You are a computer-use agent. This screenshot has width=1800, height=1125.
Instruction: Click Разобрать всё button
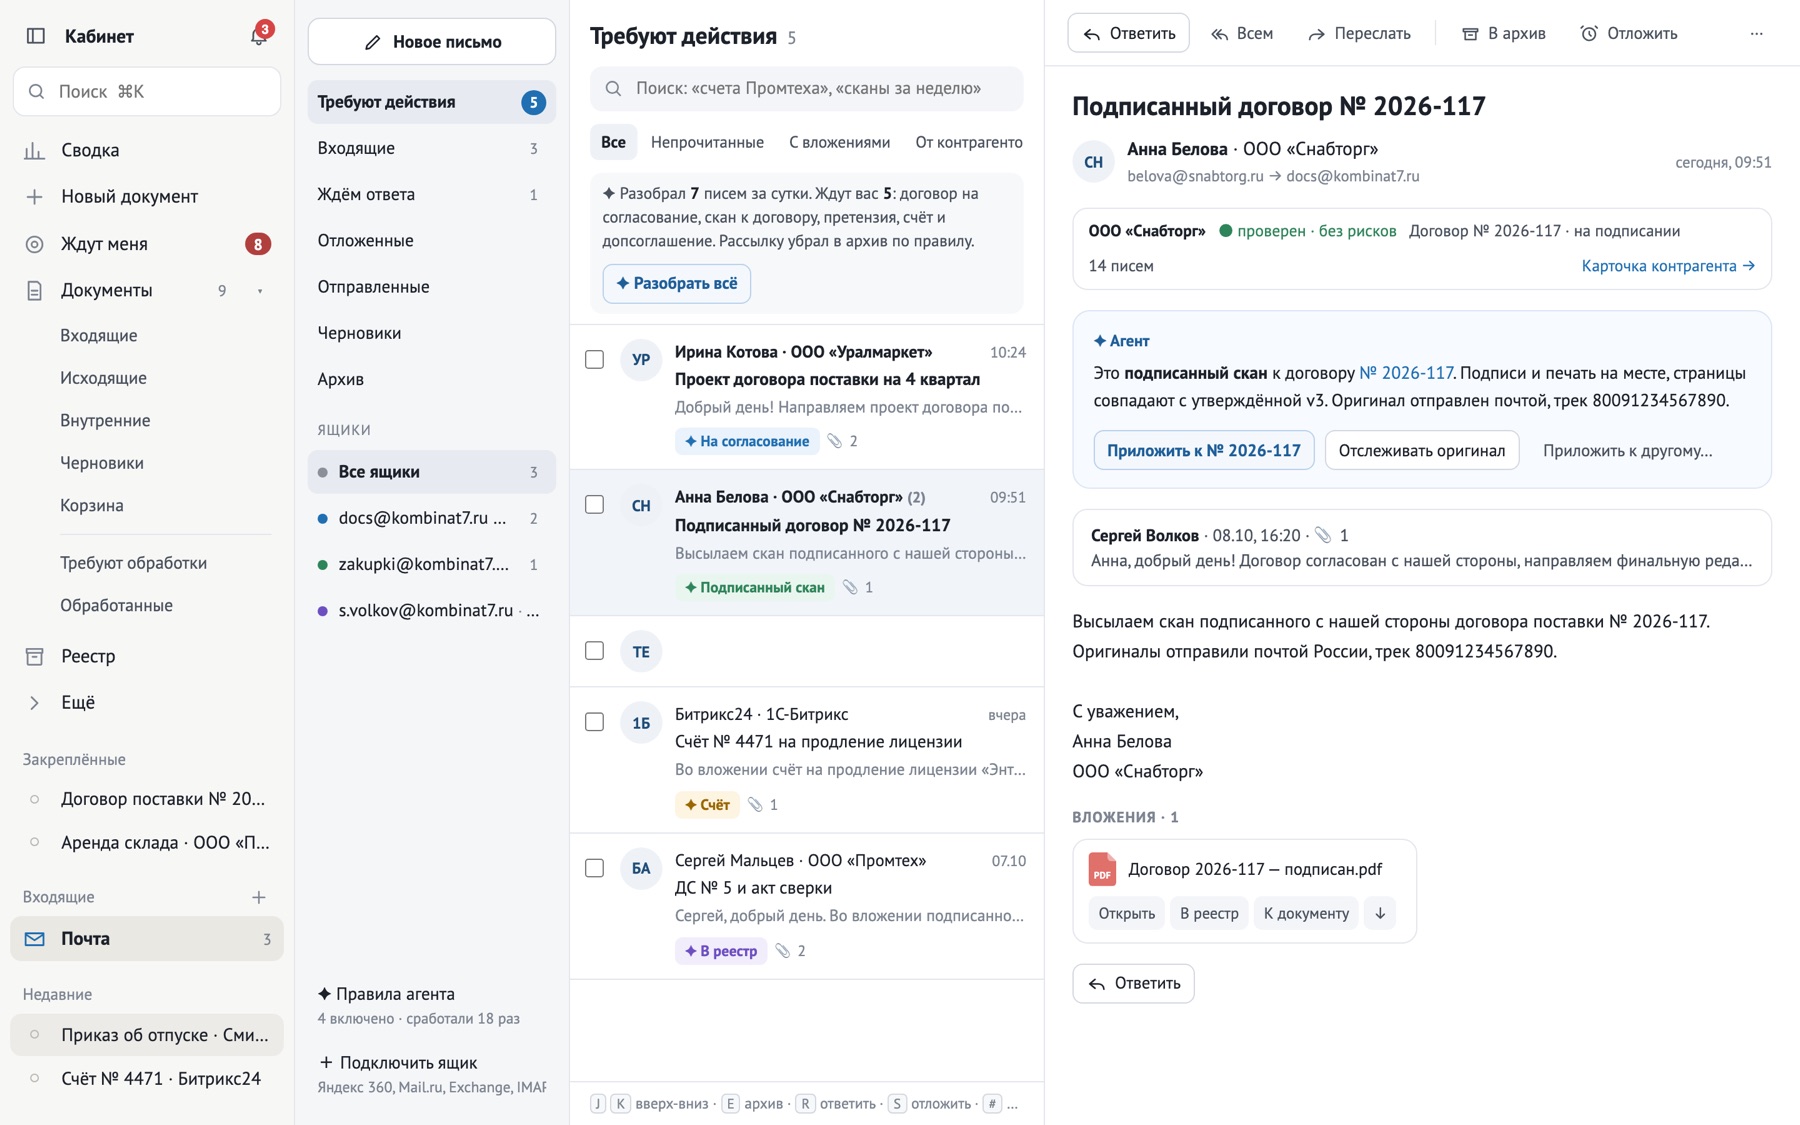click(x=677, y=283)
